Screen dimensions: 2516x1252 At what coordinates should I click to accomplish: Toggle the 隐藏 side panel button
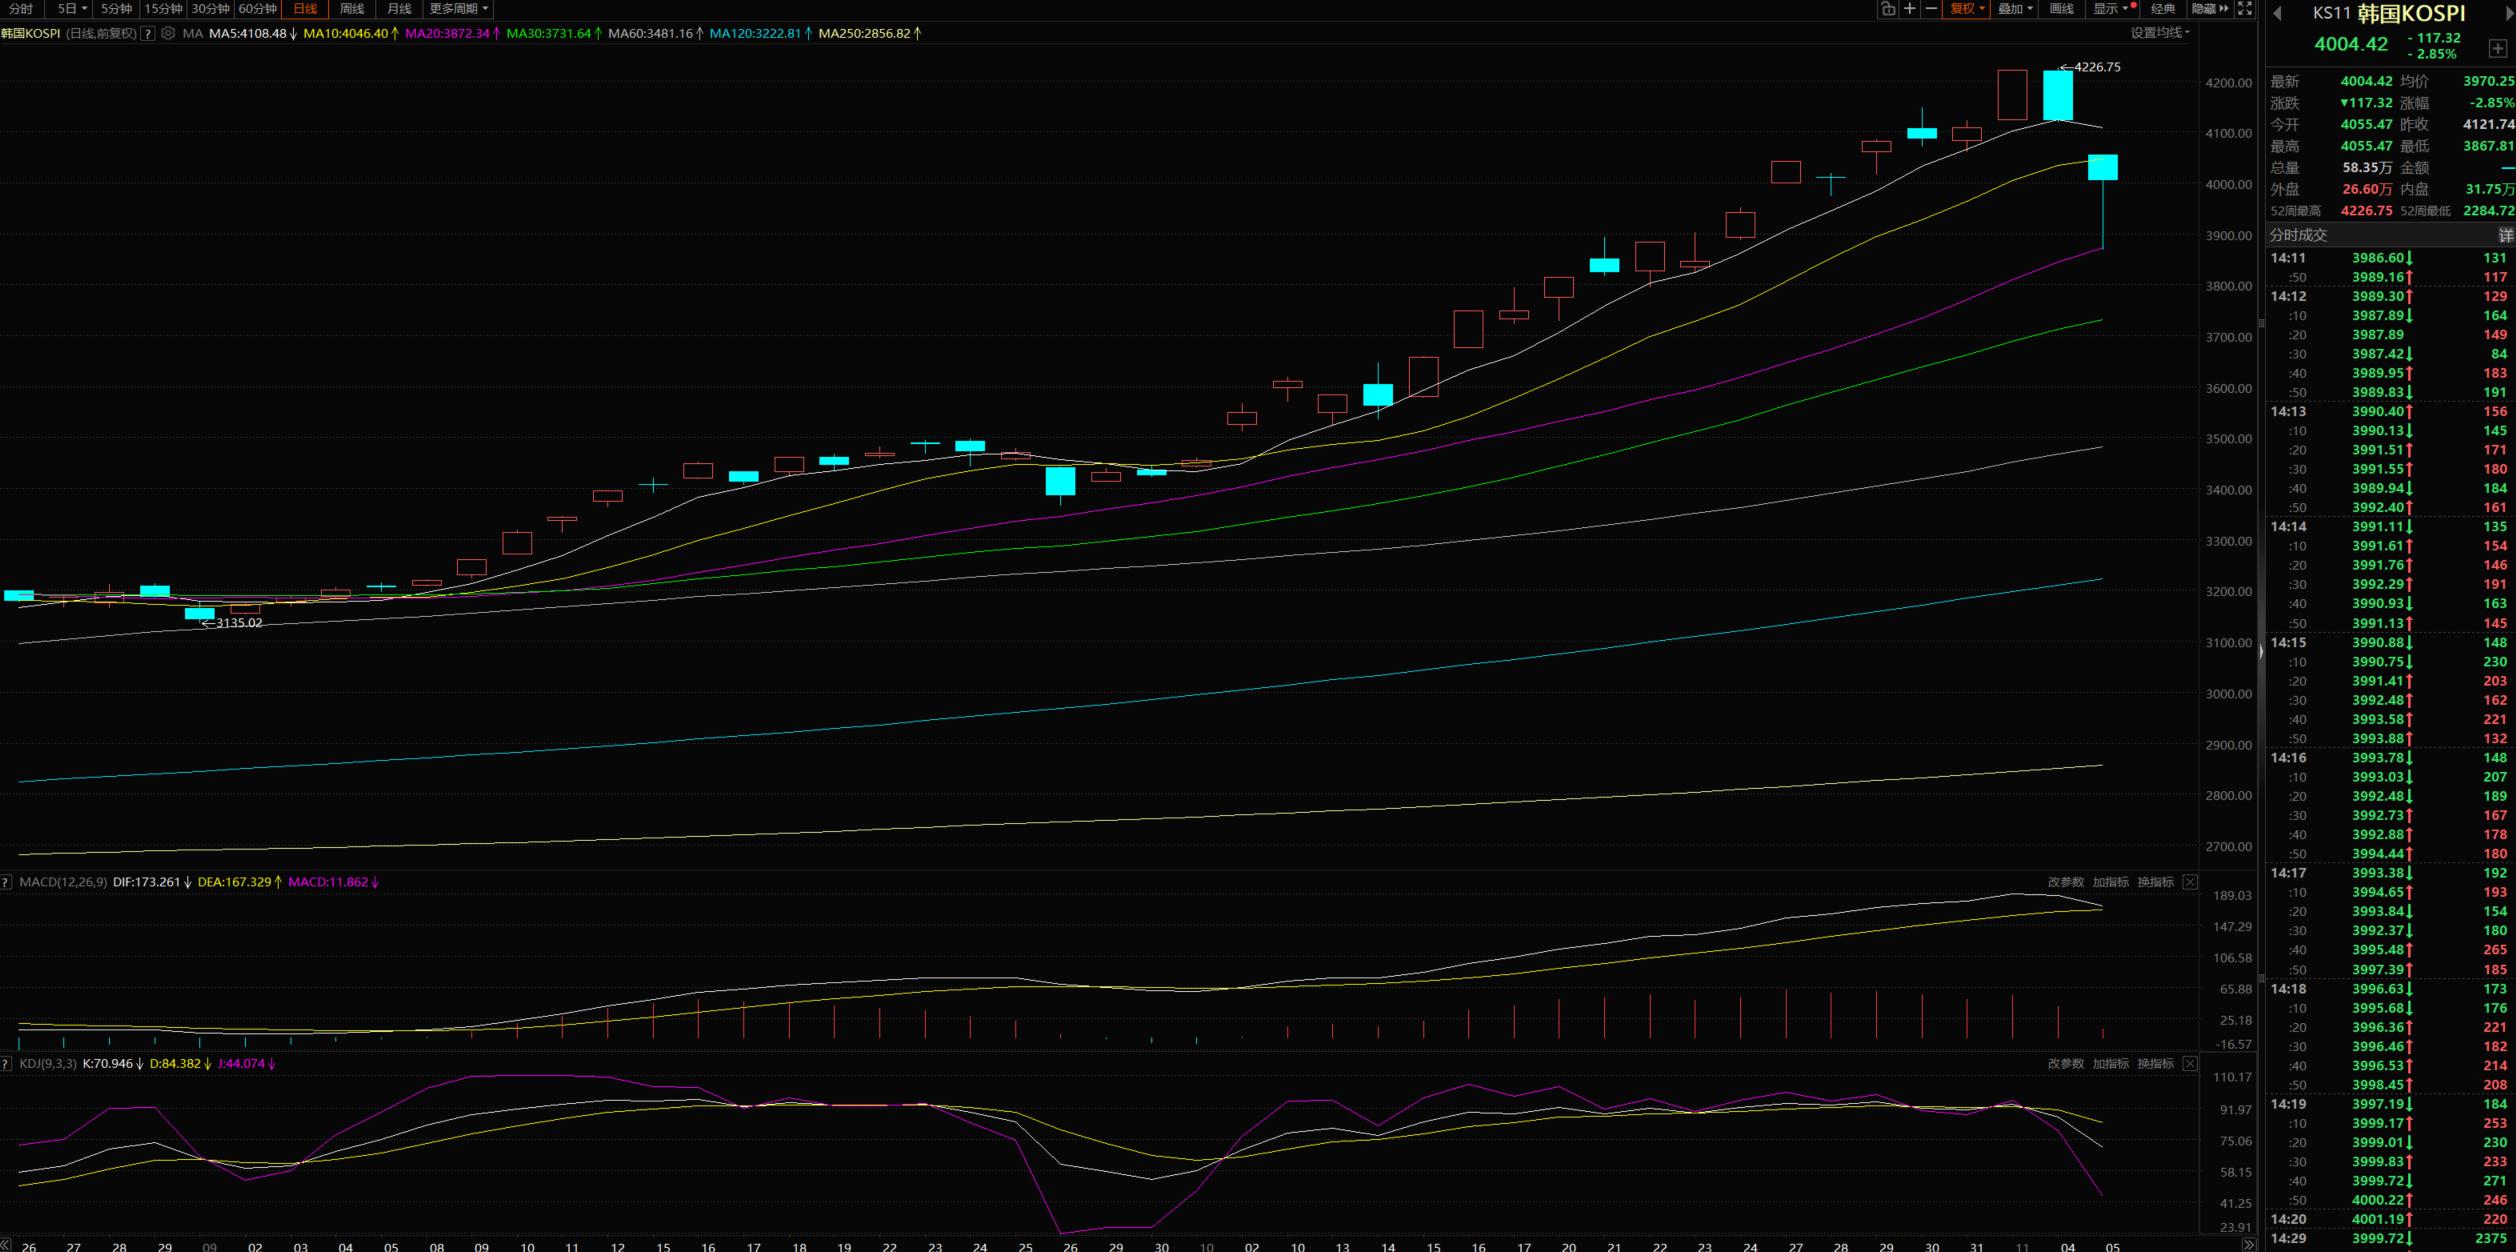(2209, 9)
